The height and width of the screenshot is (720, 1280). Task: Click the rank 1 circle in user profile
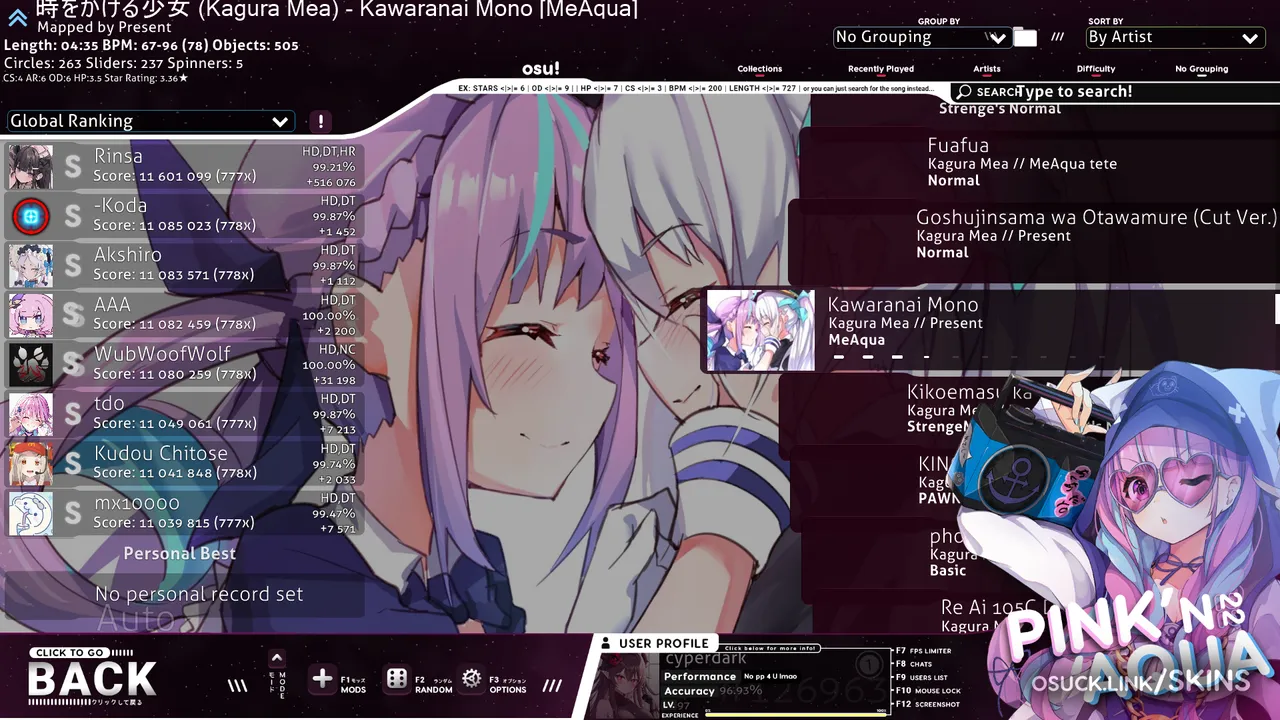point(870,664)
